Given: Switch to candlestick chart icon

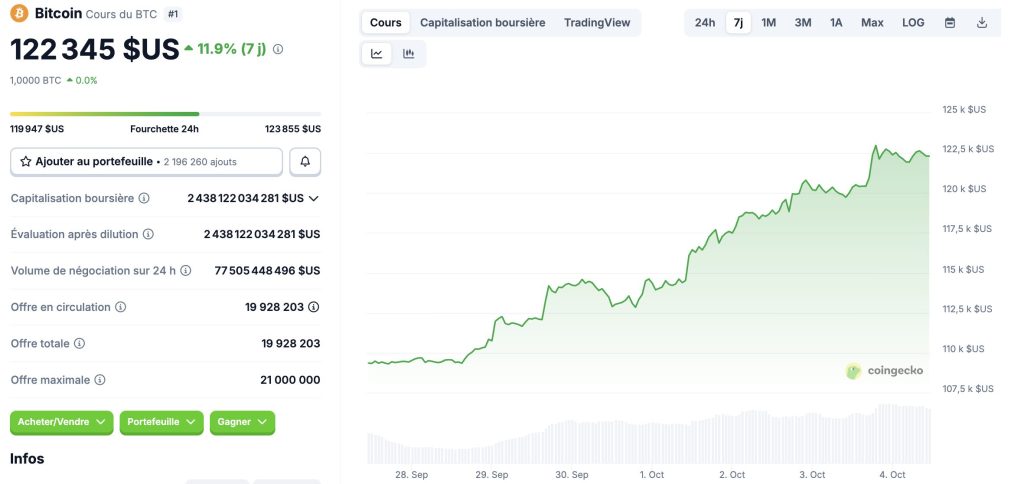Looking at the screenshot, I should point(409,54).
